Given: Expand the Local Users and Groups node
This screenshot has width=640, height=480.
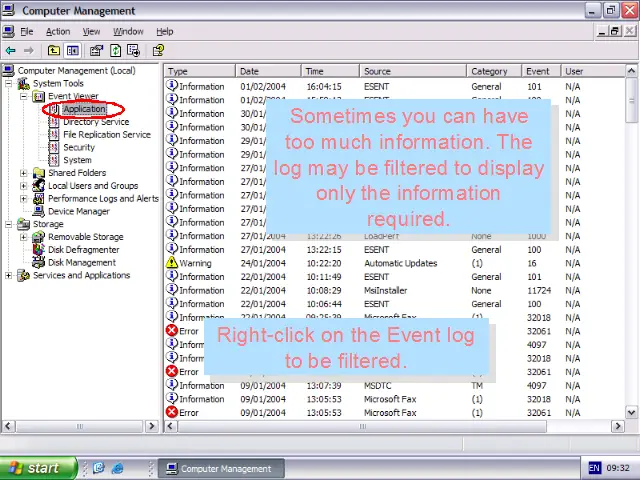Looking at the screenshot, I should (x=24, y=186).
